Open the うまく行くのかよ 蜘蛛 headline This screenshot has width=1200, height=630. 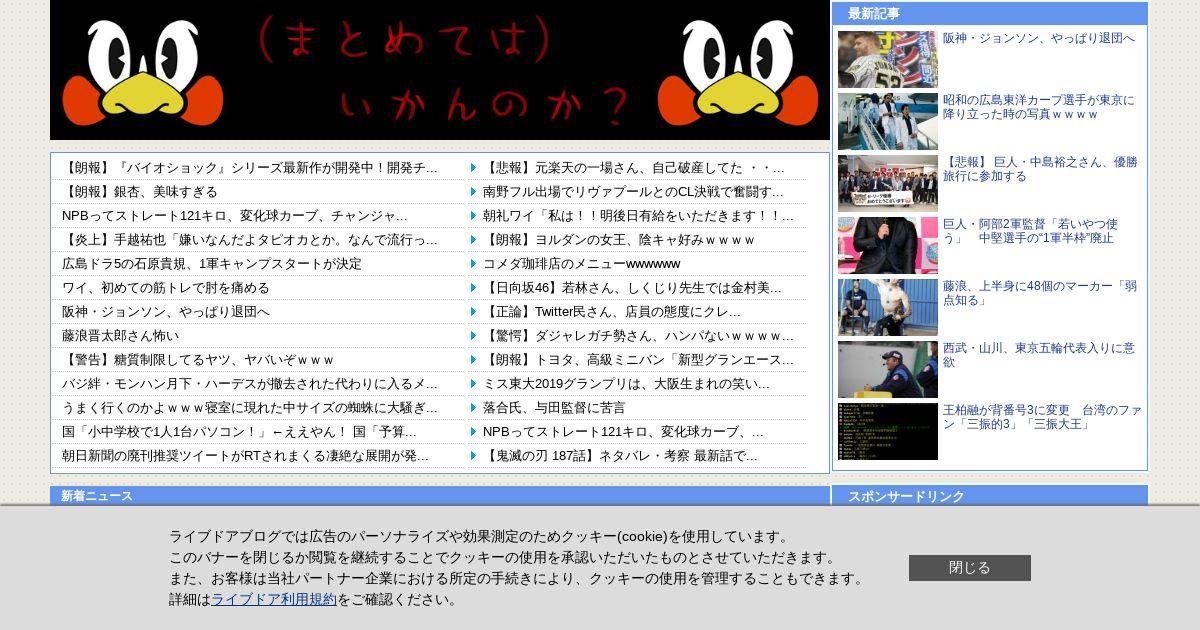(250, 408)
